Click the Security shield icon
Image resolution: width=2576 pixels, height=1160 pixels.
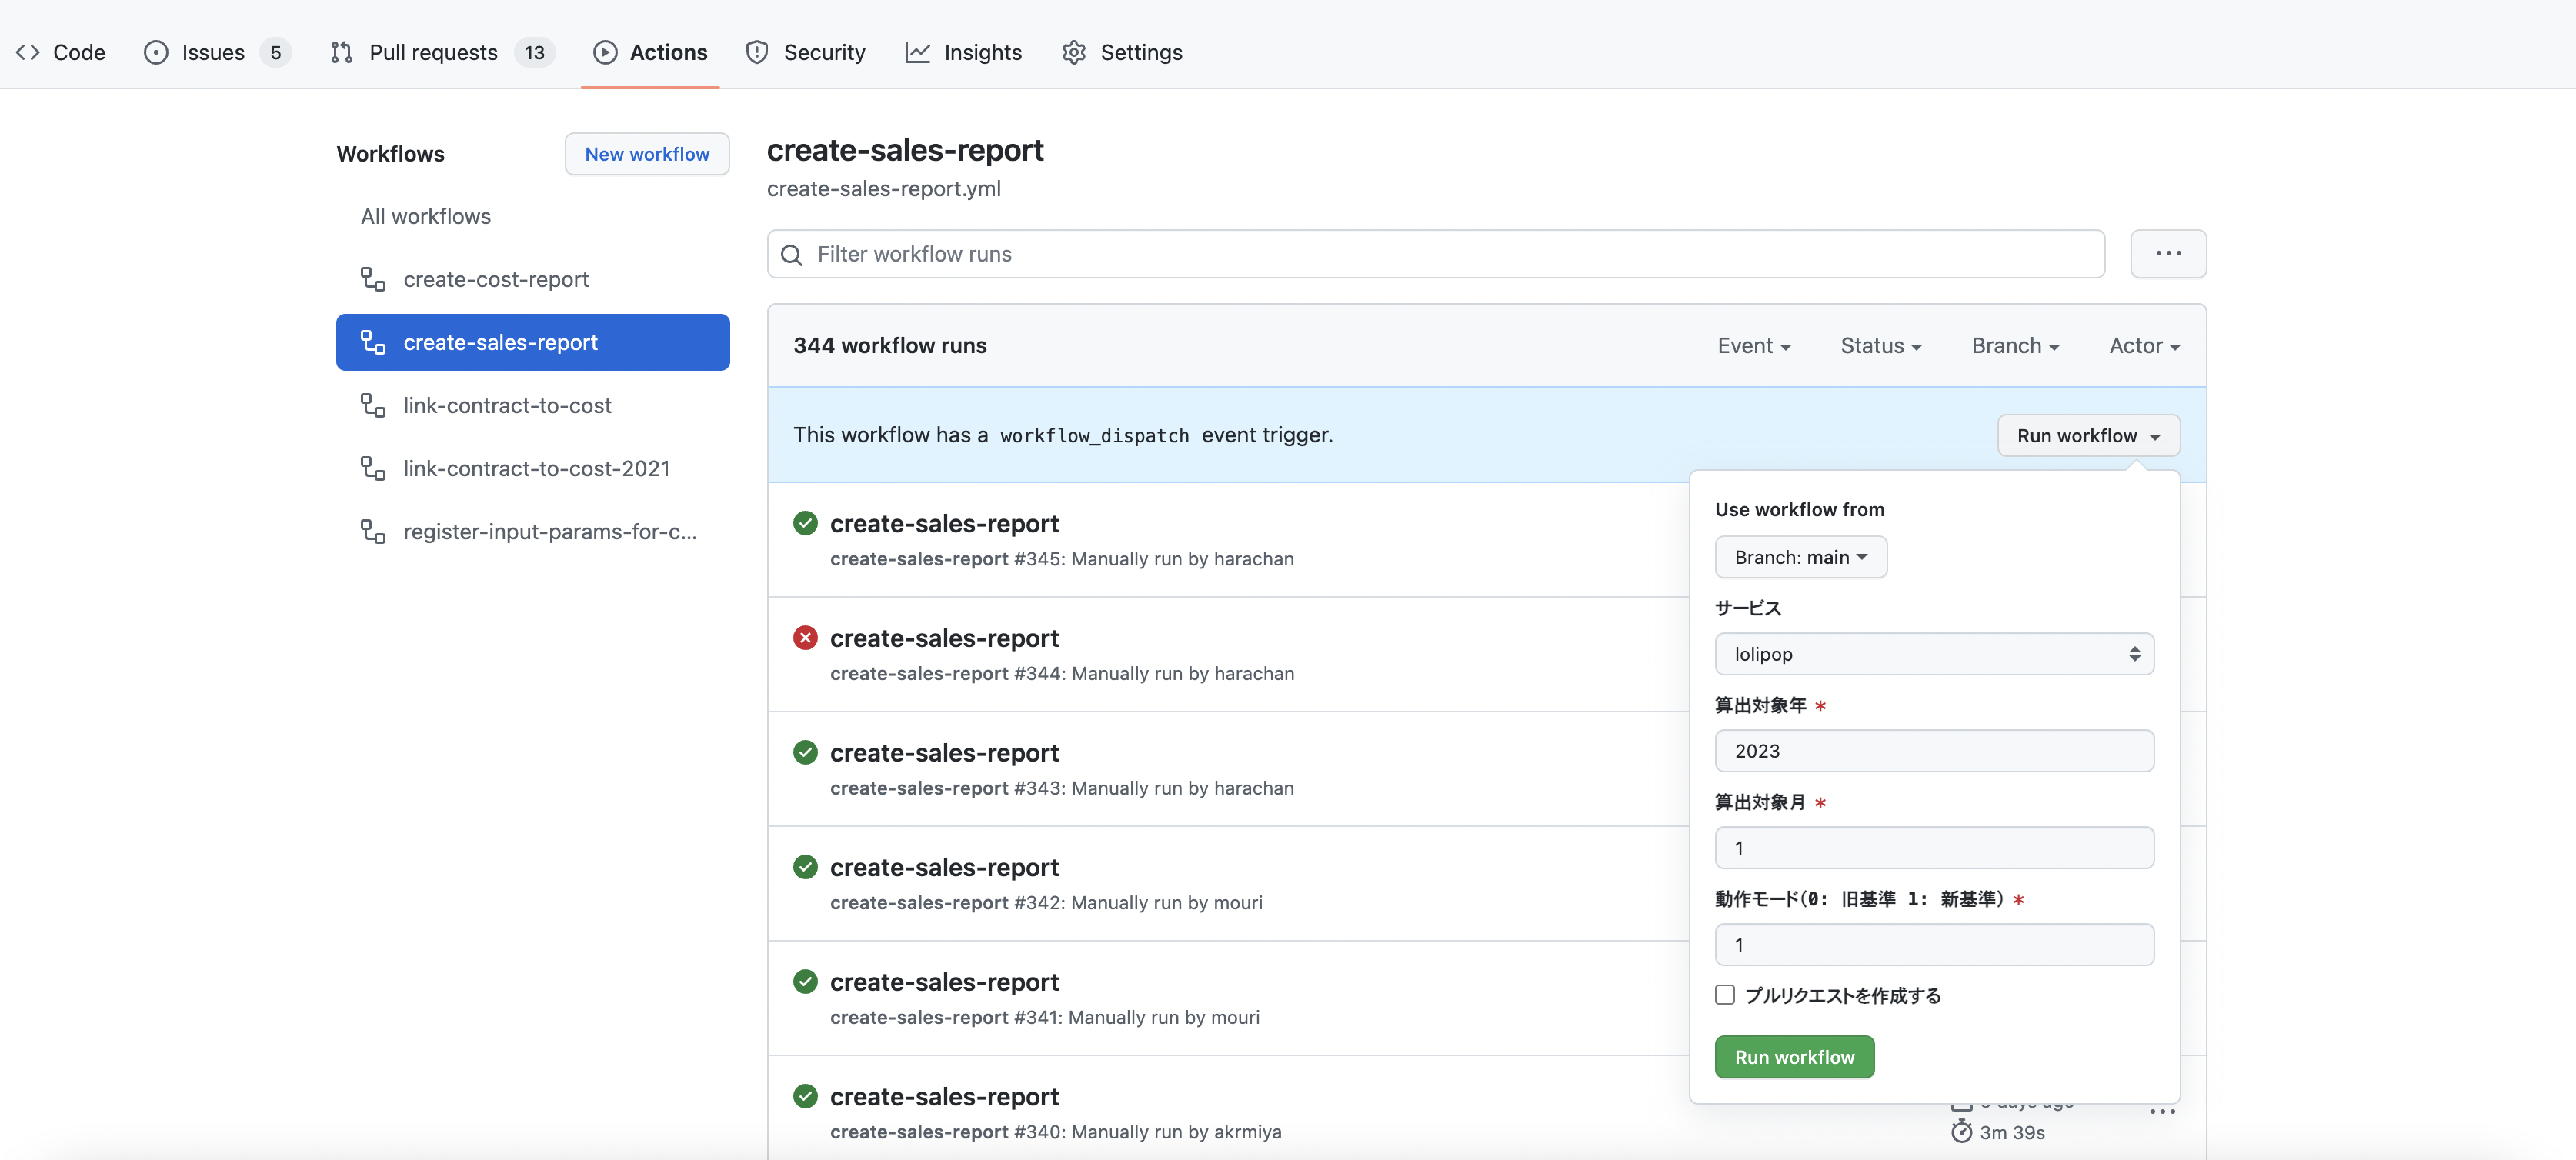[757, 52]
